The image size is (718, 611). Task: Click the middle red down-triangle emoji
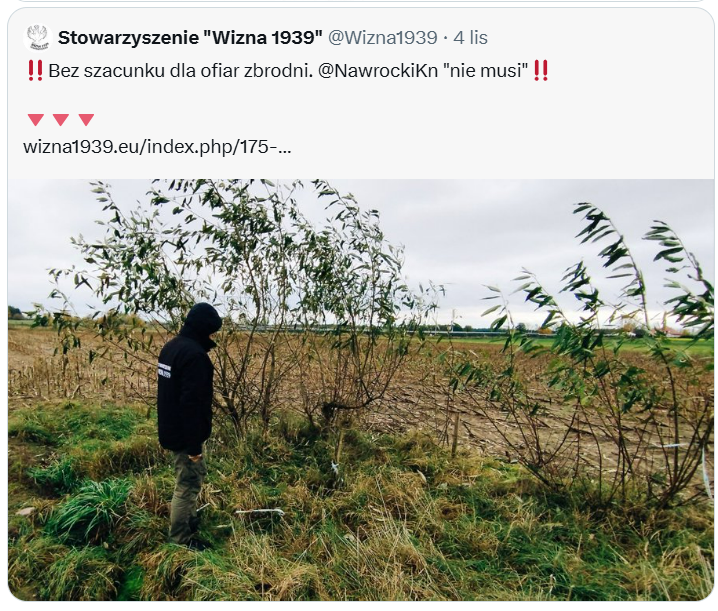point(61,120)
